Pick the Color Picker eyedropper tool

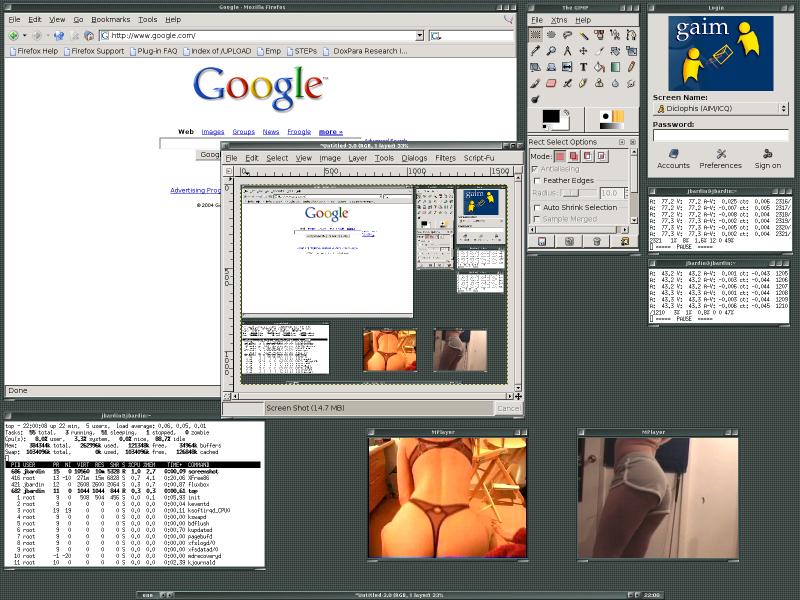pyautogui.click(x=535, y=51)
